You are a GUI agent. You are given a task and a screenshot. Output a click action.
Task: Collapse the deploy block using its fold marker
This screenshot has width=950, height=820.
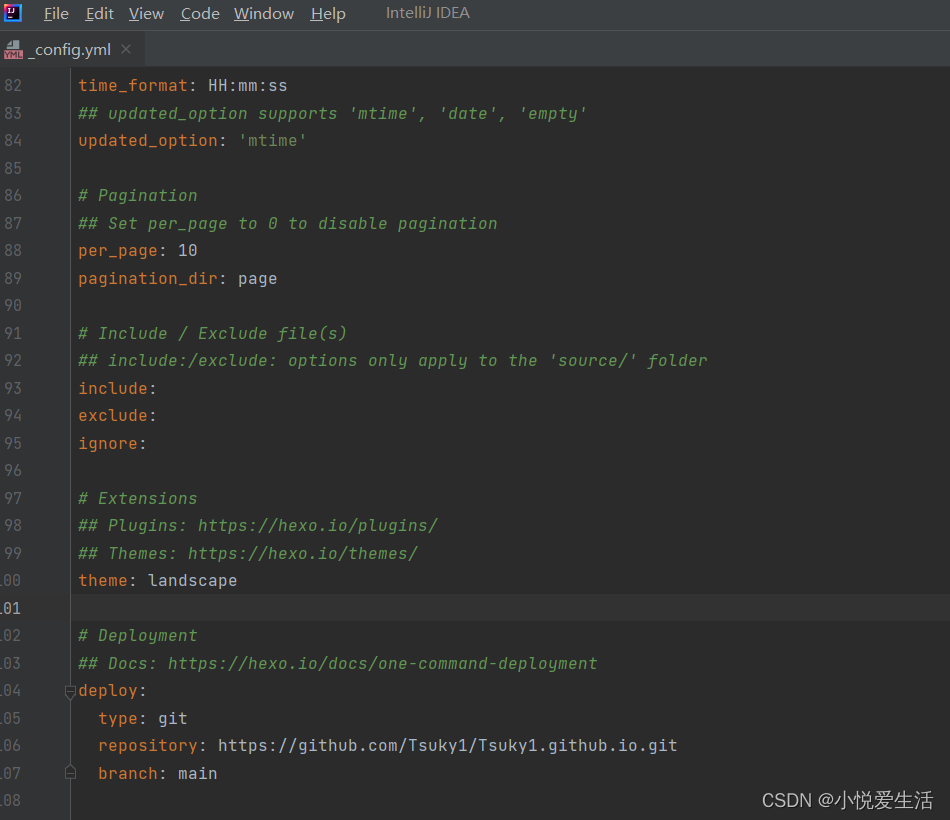tap(69, 690)
